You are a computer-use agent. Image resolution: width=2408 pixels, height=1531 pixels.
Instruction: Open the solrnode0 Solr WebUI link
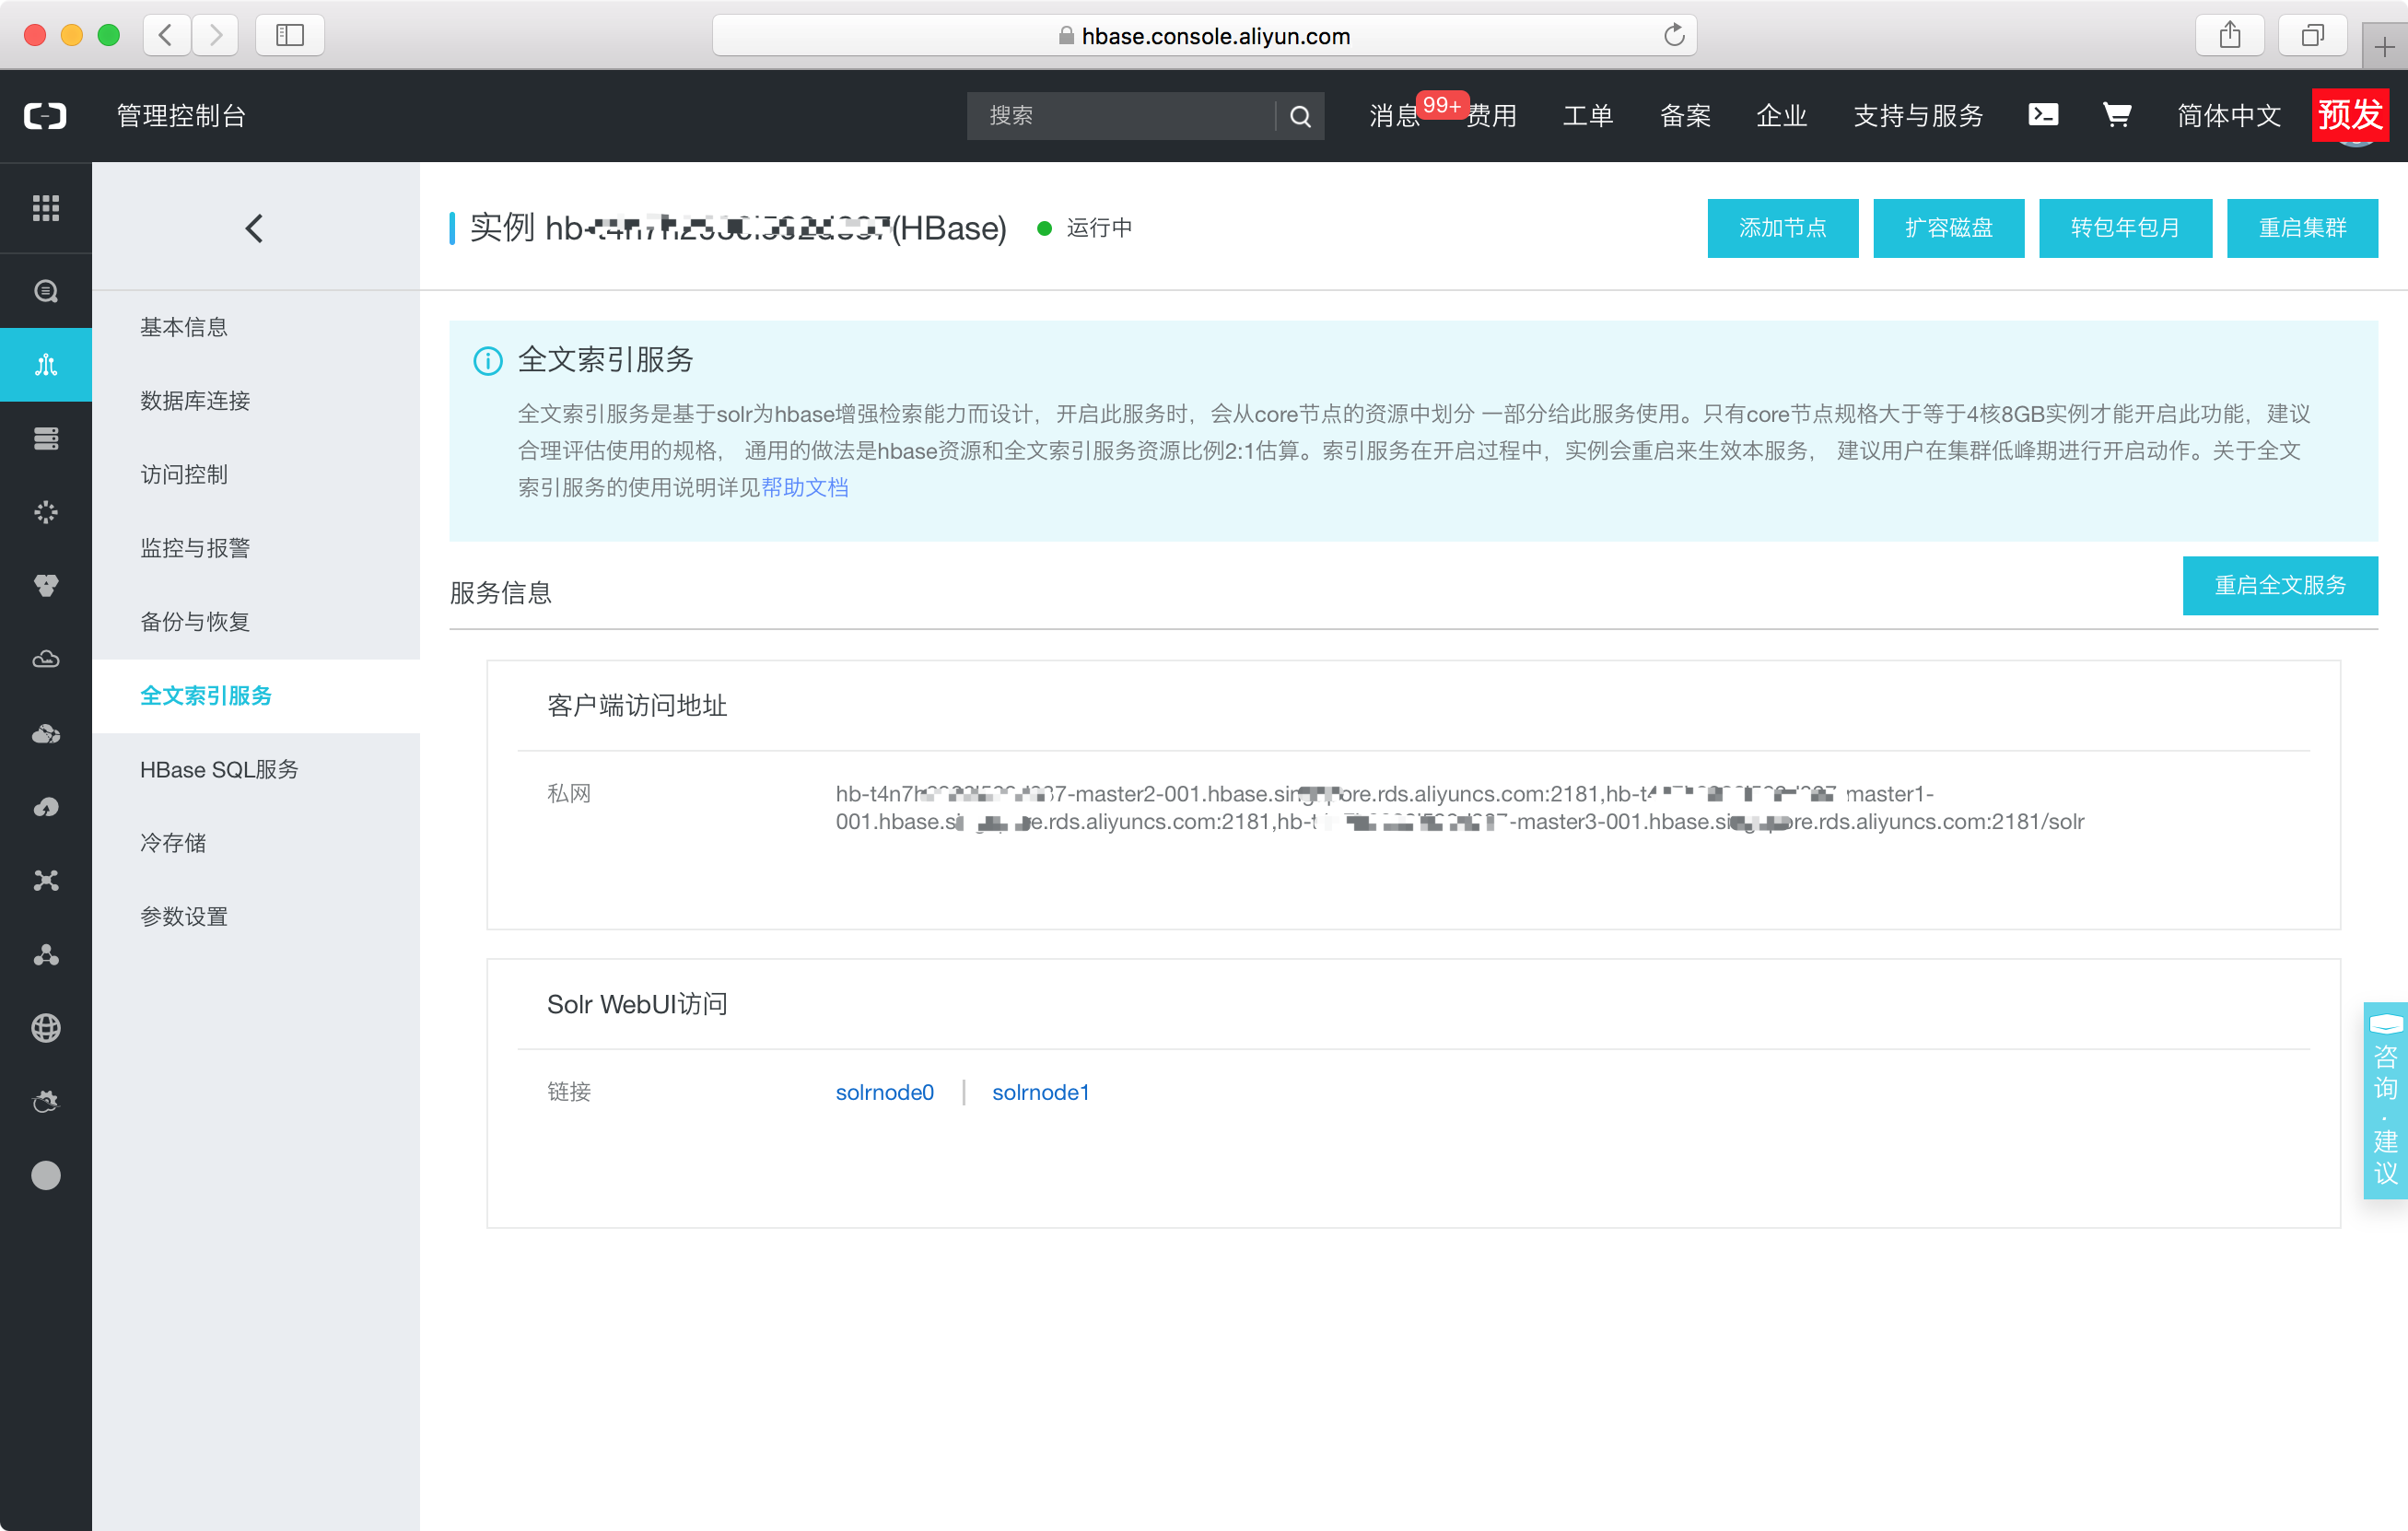point(884,1092)
